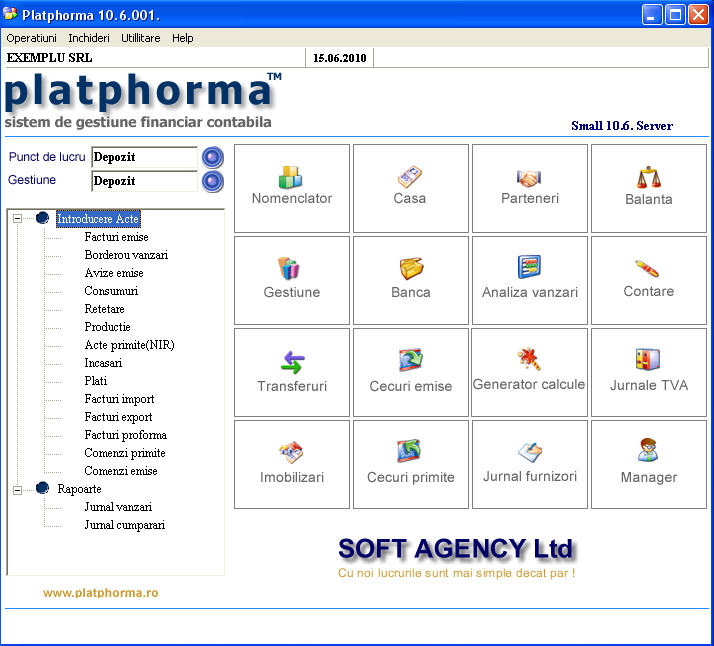Close the Platphorma window

[x=699, y=15]
